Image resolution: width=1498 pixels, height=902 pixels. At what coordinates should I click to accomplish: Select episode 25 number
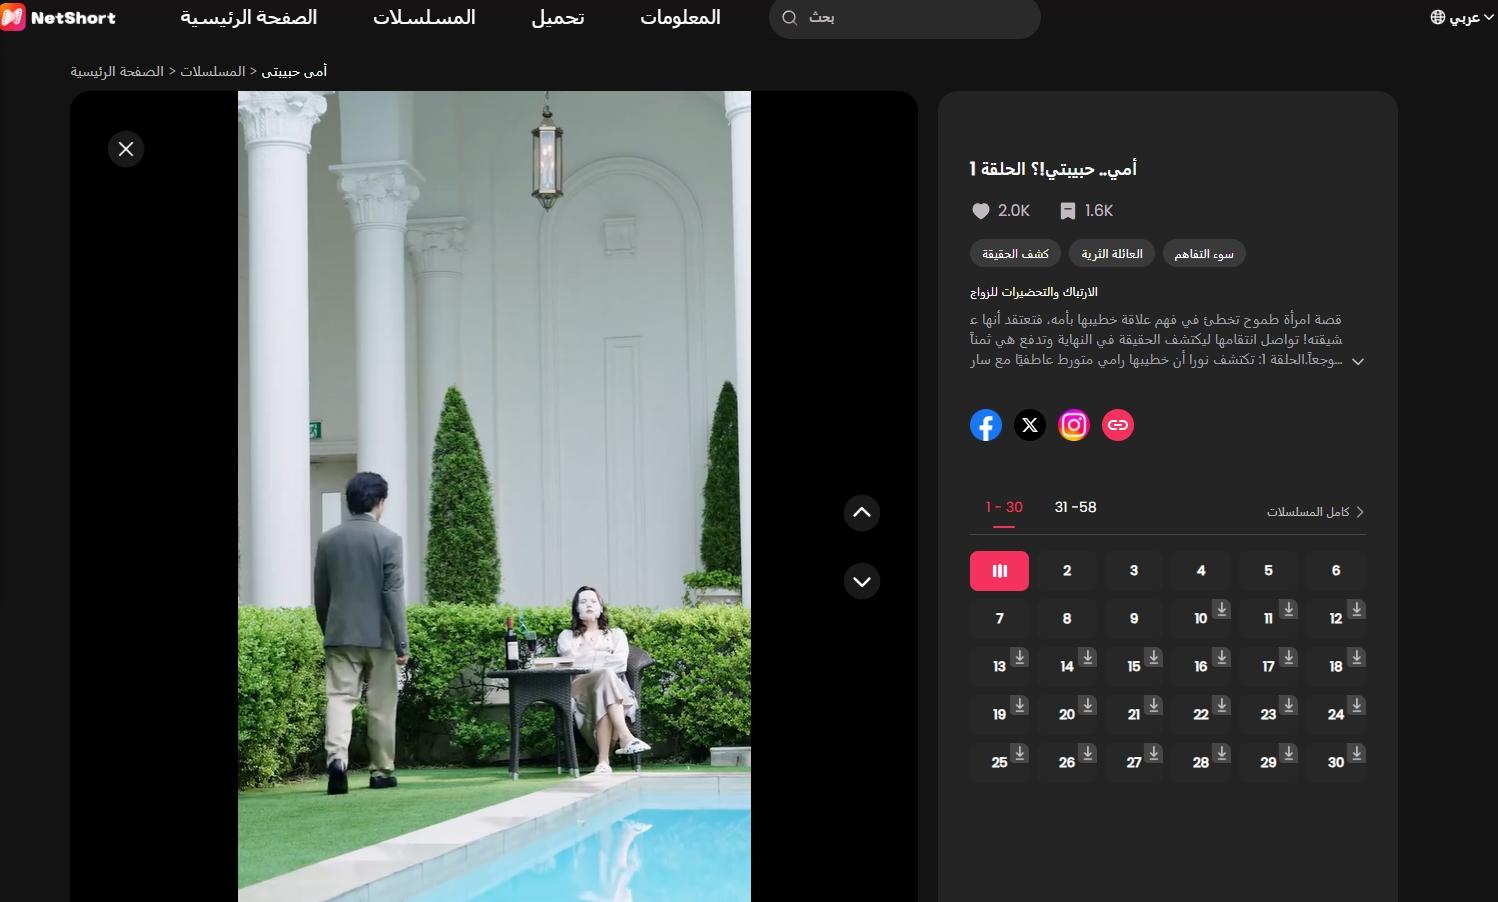coord(999,762)
